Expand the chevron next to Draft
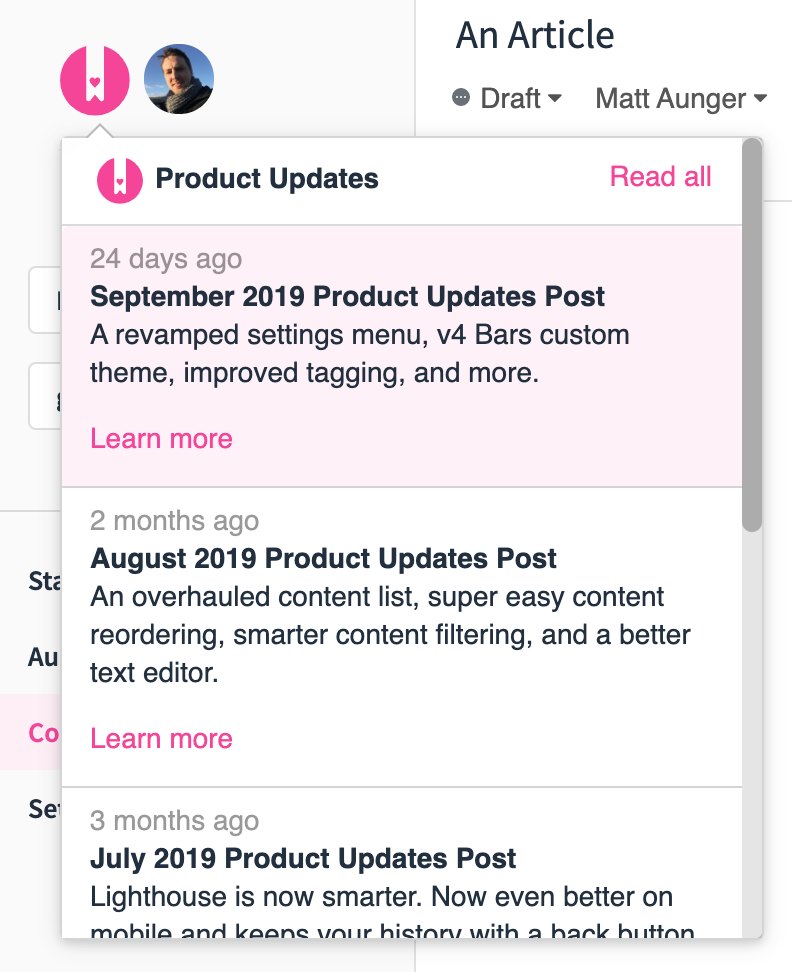Viewport: 792px width, 972px height. [556, 98]
